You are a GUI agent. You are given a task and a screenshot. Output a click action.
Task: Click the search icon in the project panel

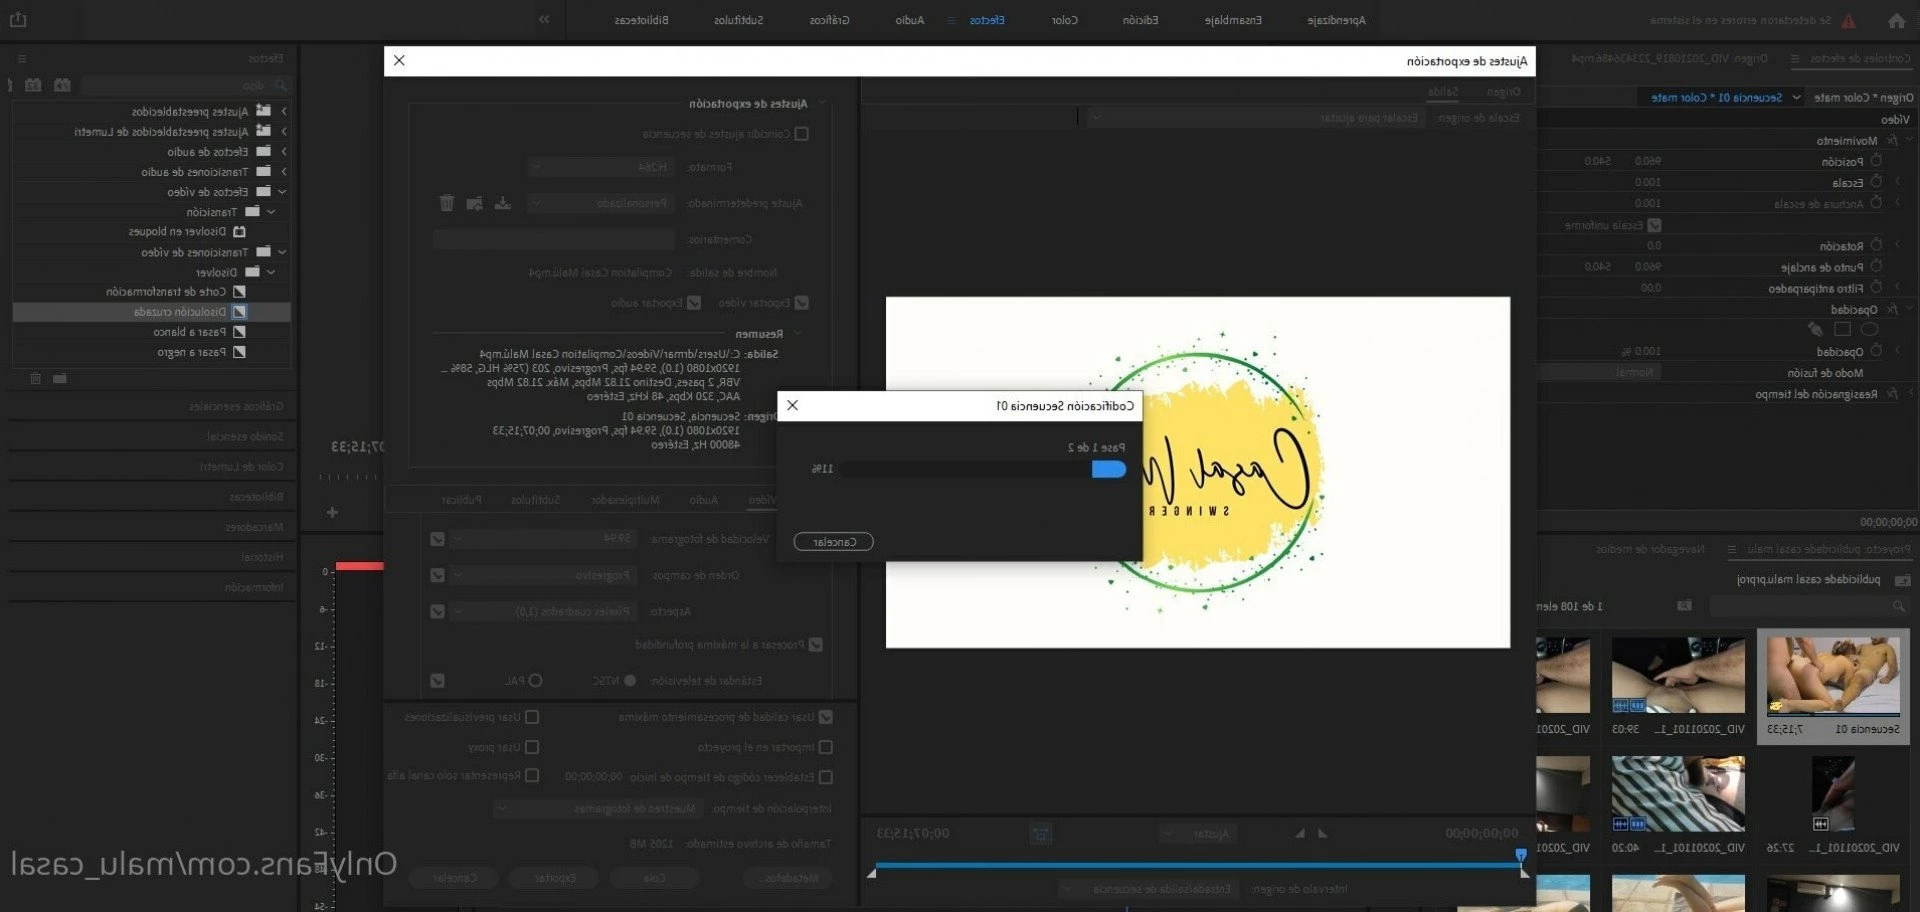(1898, 606)
